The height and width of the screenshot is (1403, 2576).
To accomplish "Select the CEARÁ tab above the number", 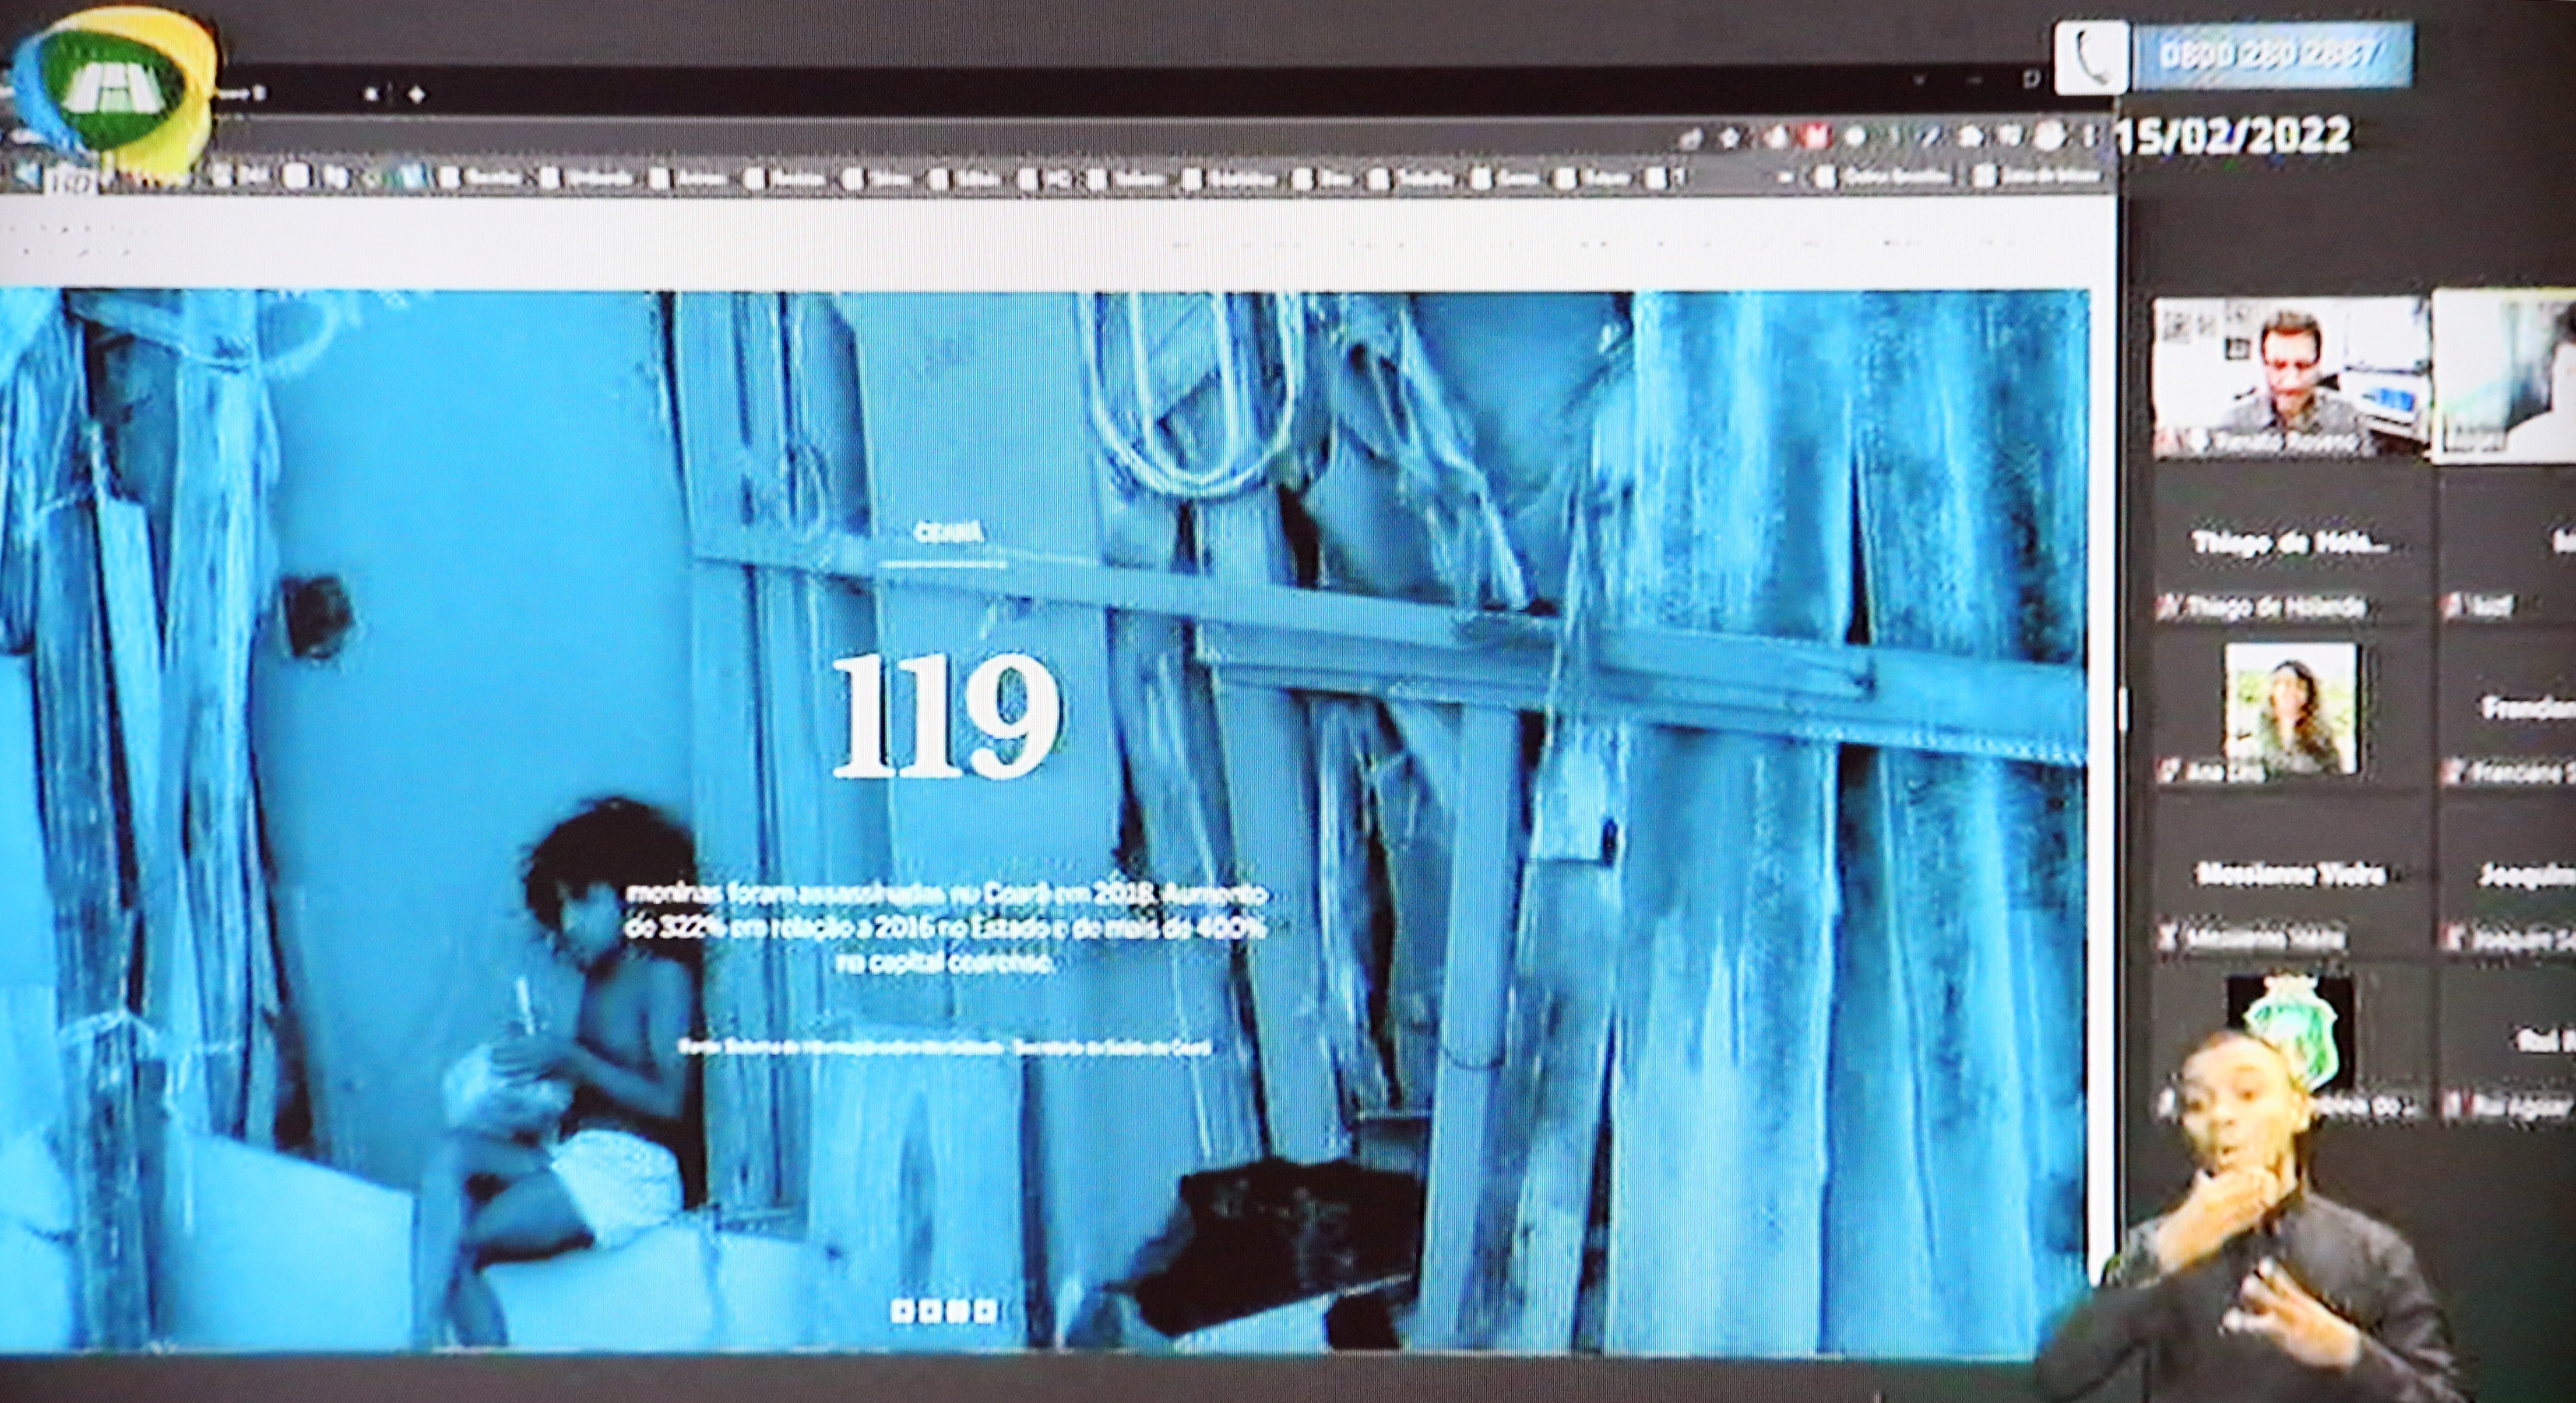I will click(948, 533).
